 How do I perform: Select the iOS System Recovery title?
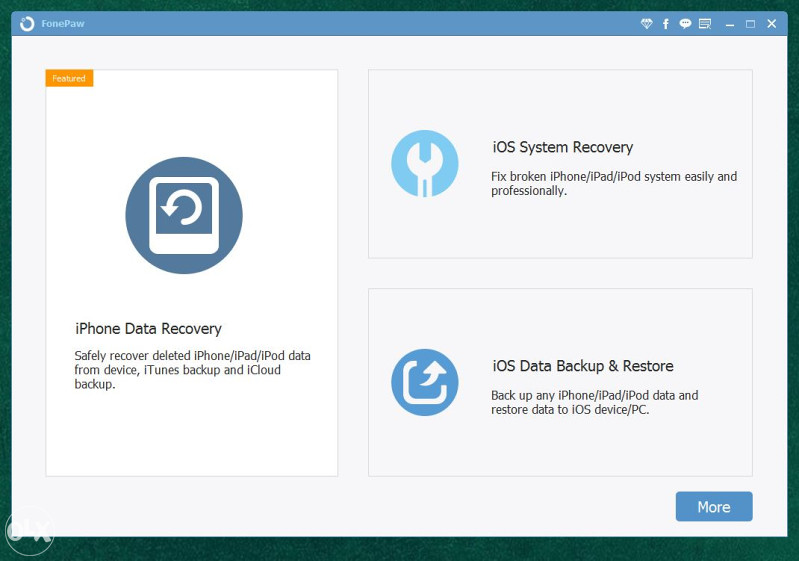(563, 147)
